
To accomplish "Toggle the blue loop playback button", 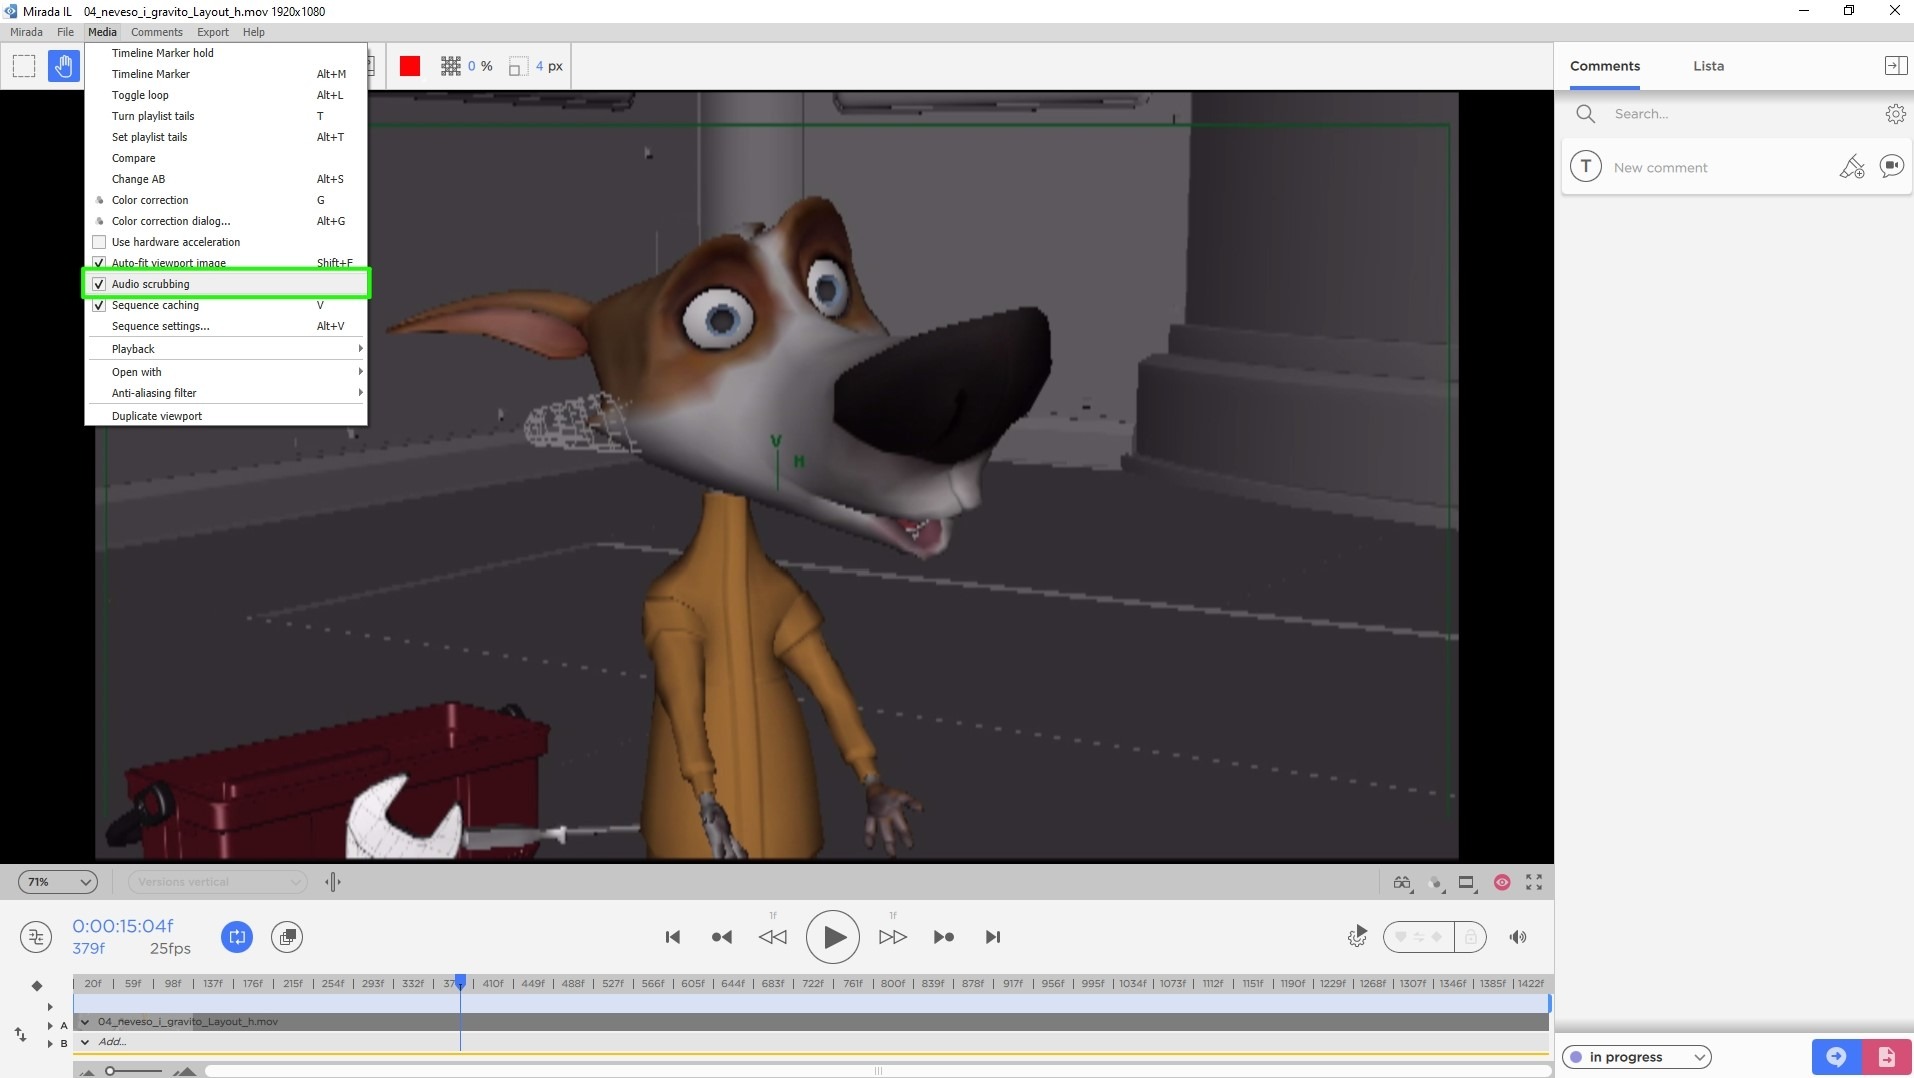I will pyautogui.click(x=237, y=937).
